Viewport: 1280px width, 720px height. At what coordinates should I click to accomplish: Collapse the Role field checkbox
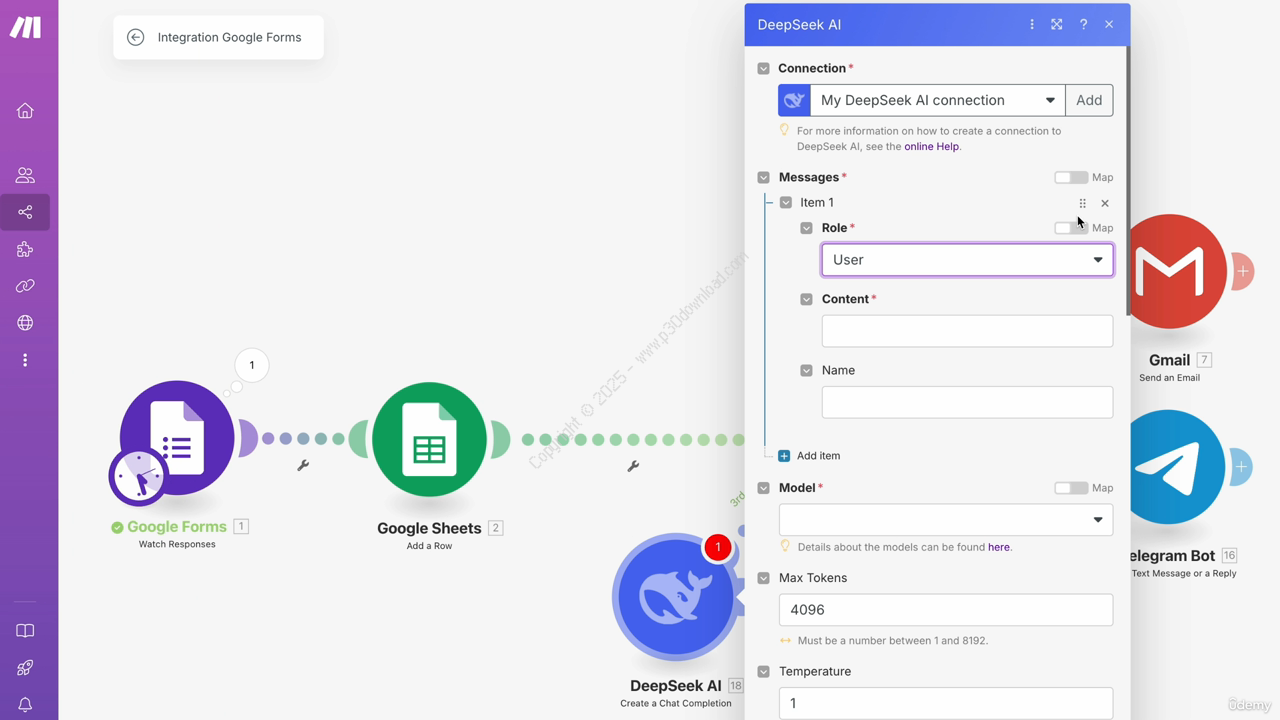pos(807,228)
